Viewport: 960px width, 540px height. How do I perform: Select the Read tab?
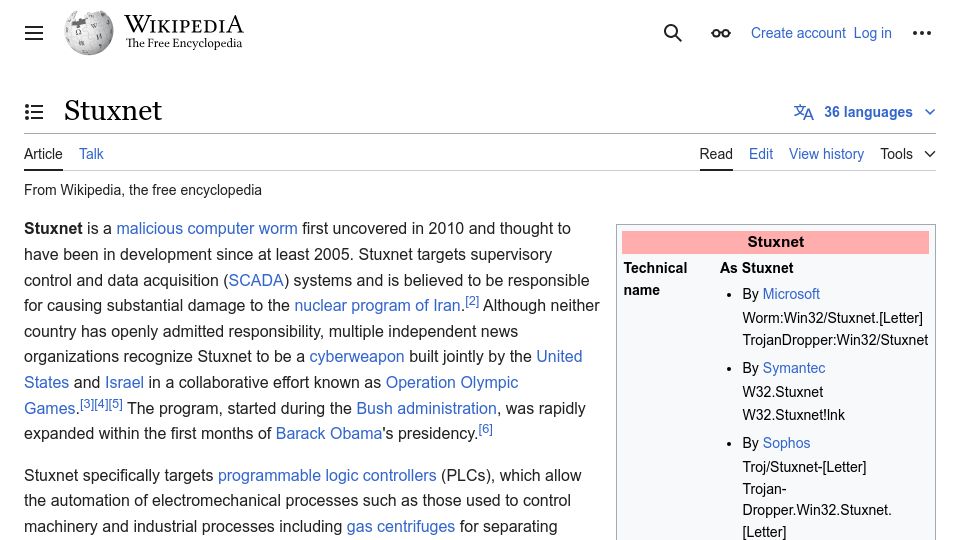[716, 154]
